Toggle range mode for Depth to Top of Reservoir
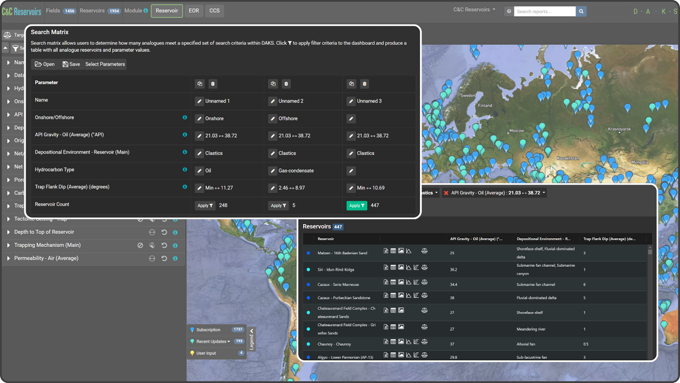 [x=152, y=232]
